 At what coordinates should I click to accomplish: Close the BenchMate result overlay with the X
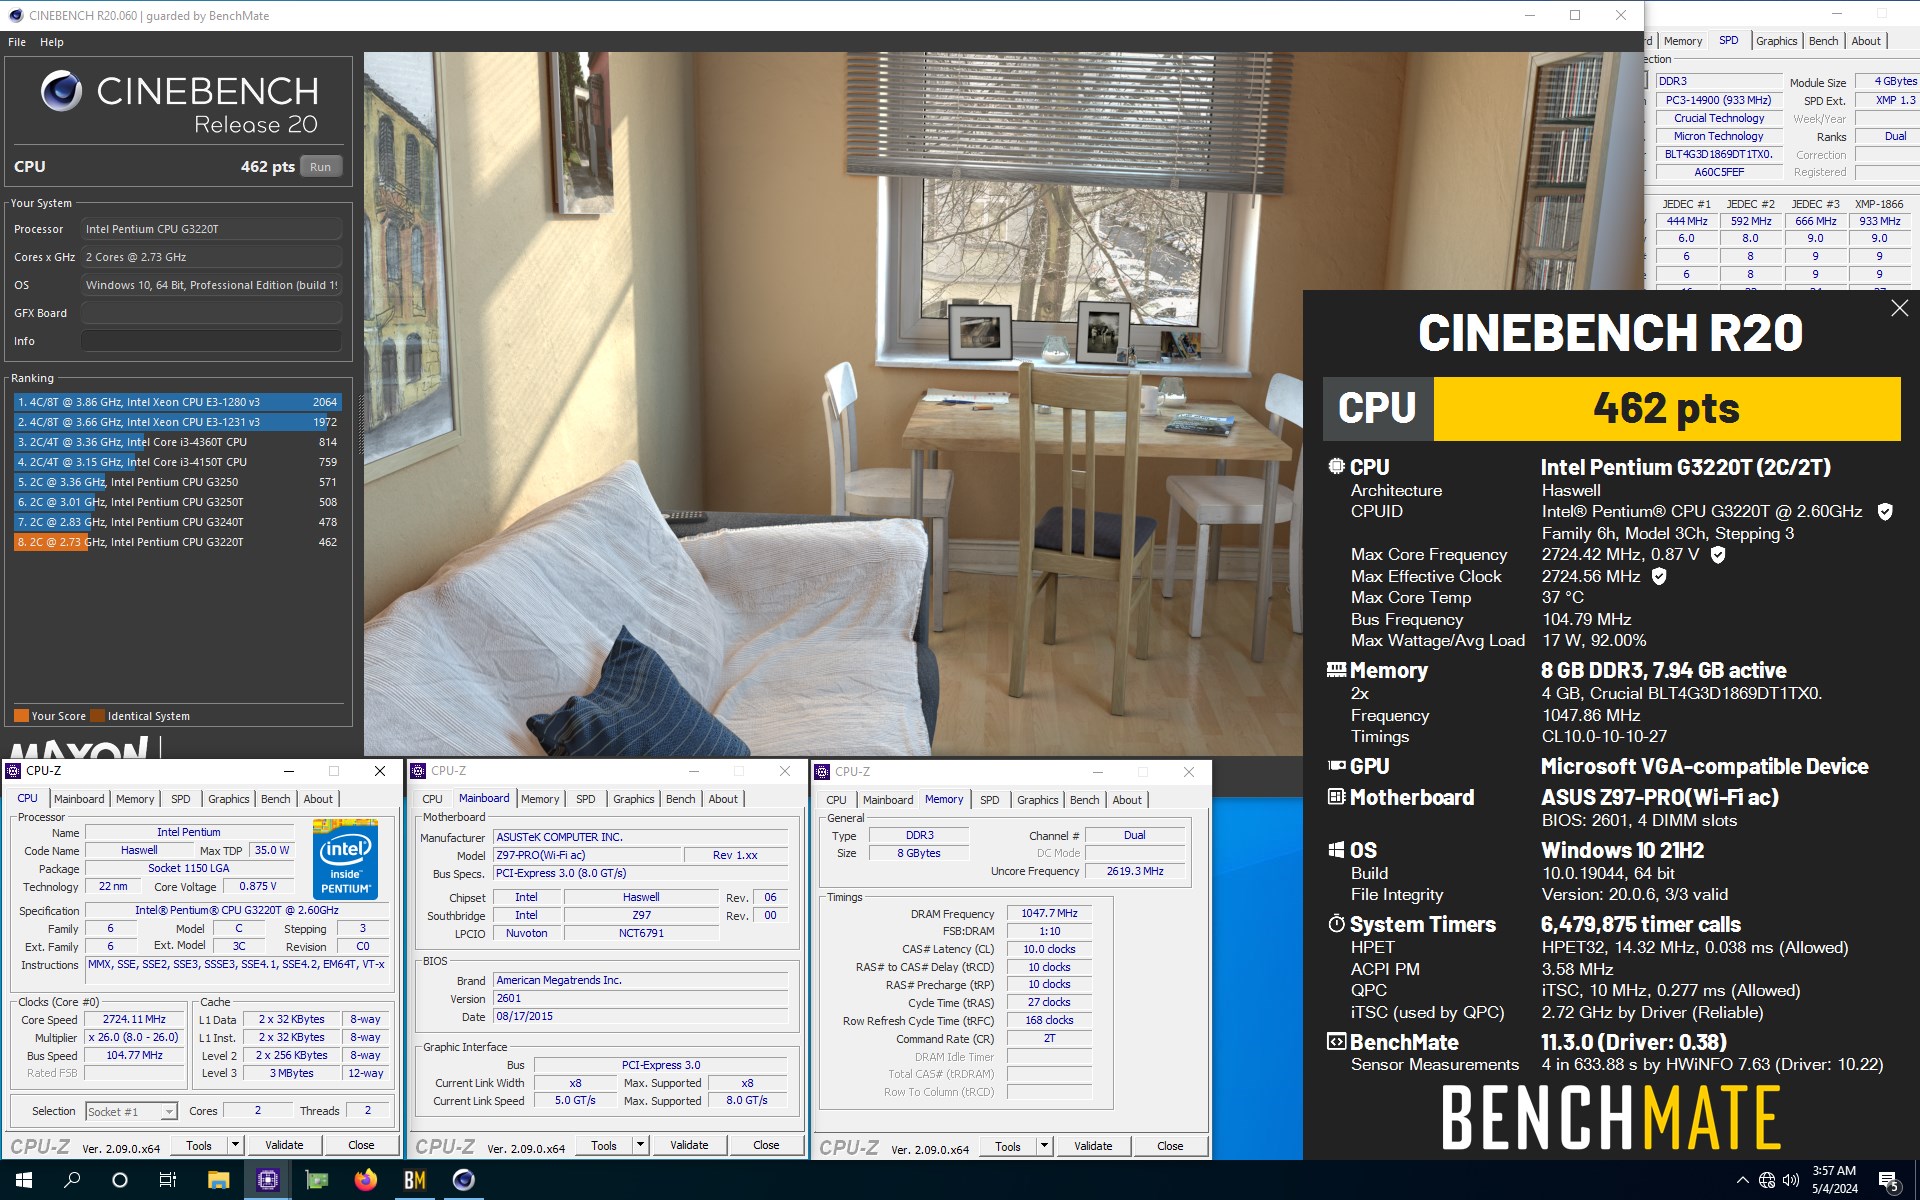pyautogui.click(x=1899, y=308)
